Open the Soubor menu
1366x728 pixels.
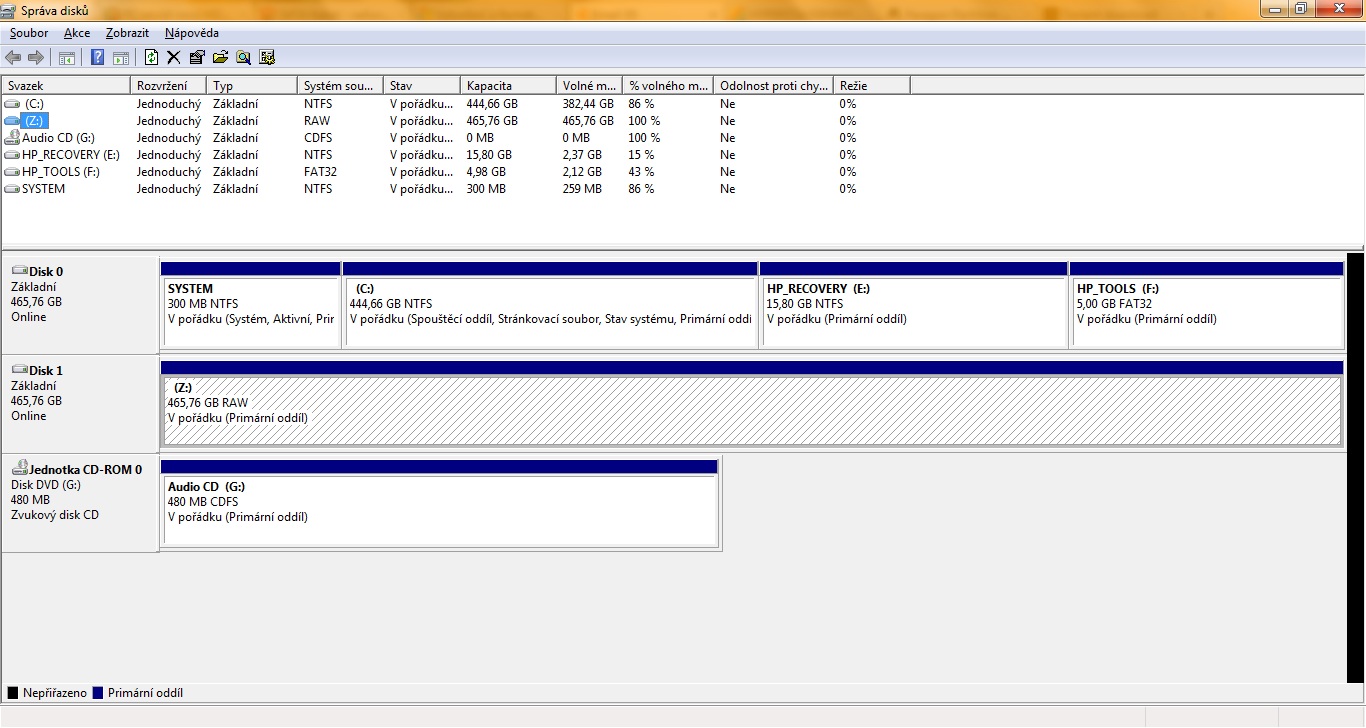coord(29,33)
